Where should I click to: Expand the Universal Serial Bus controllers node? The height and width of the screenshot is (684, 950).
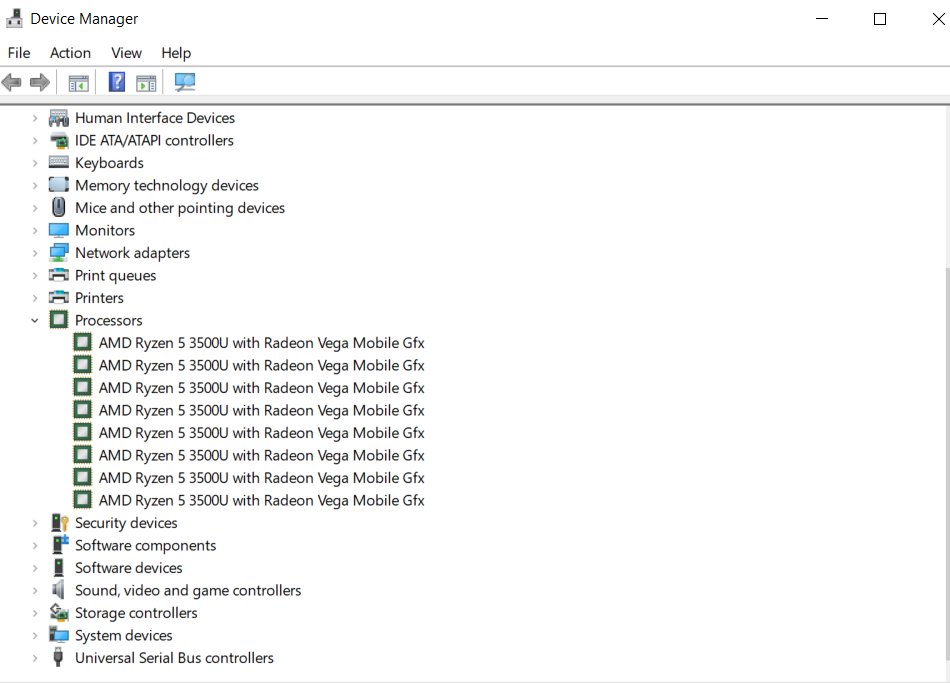click(35, 658)
